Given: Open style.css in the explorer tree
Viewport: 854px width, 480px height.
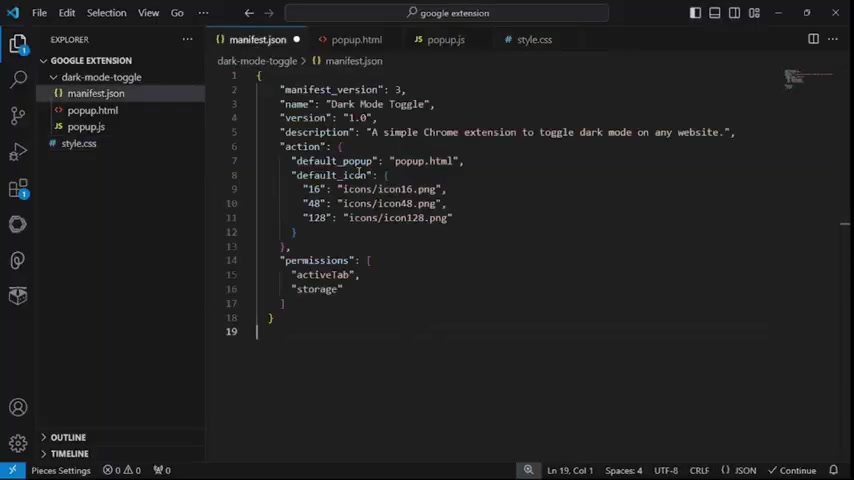Looking at the screenshot, I should coord(79,144).
